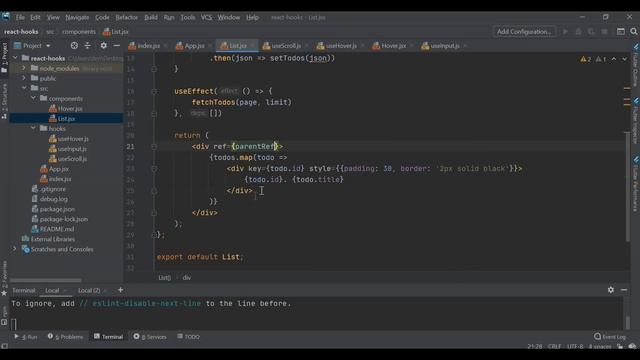This screenshot has width=640, height=360.
Task: Open the Project view dropdown
Action: pyautogui.click(x=32, y=46)
